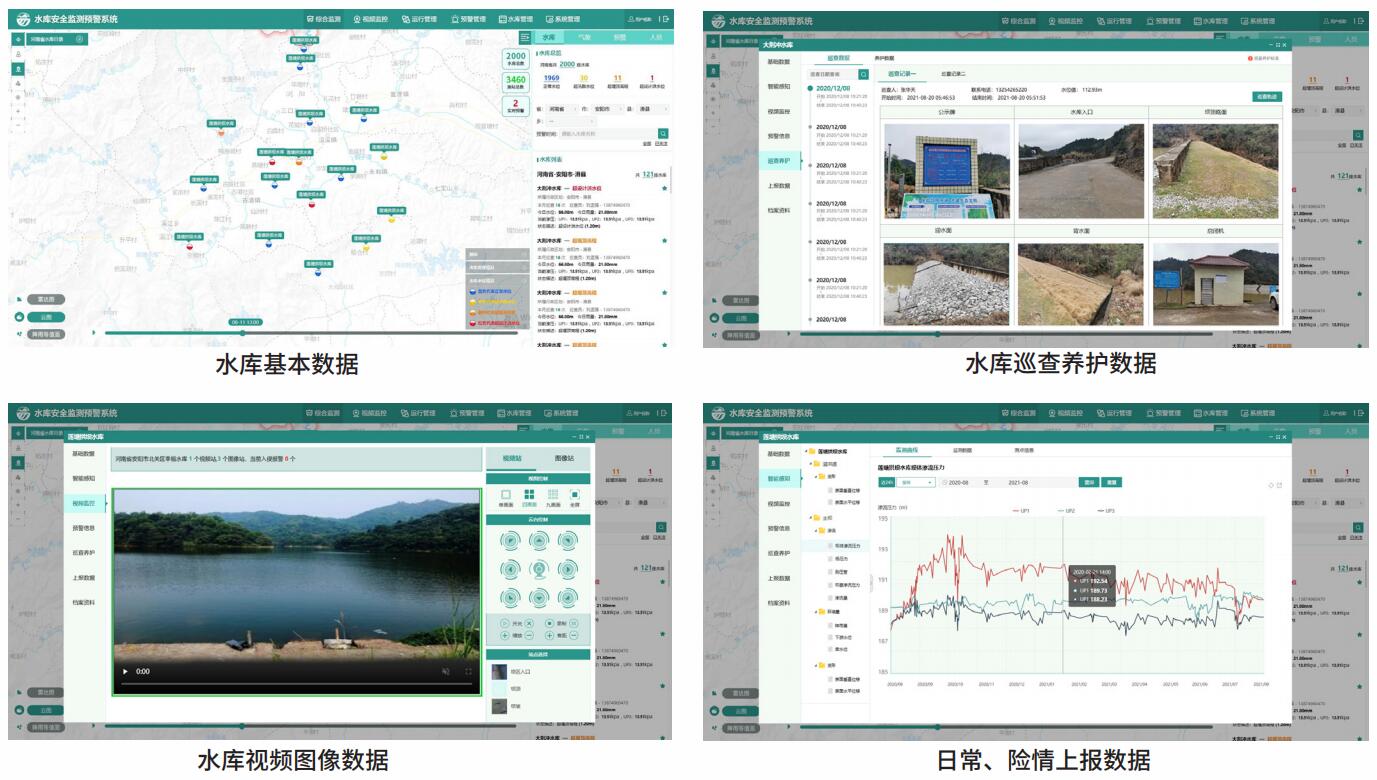Click green search icon in 水库基本数据 screenshot

point(663,133)
